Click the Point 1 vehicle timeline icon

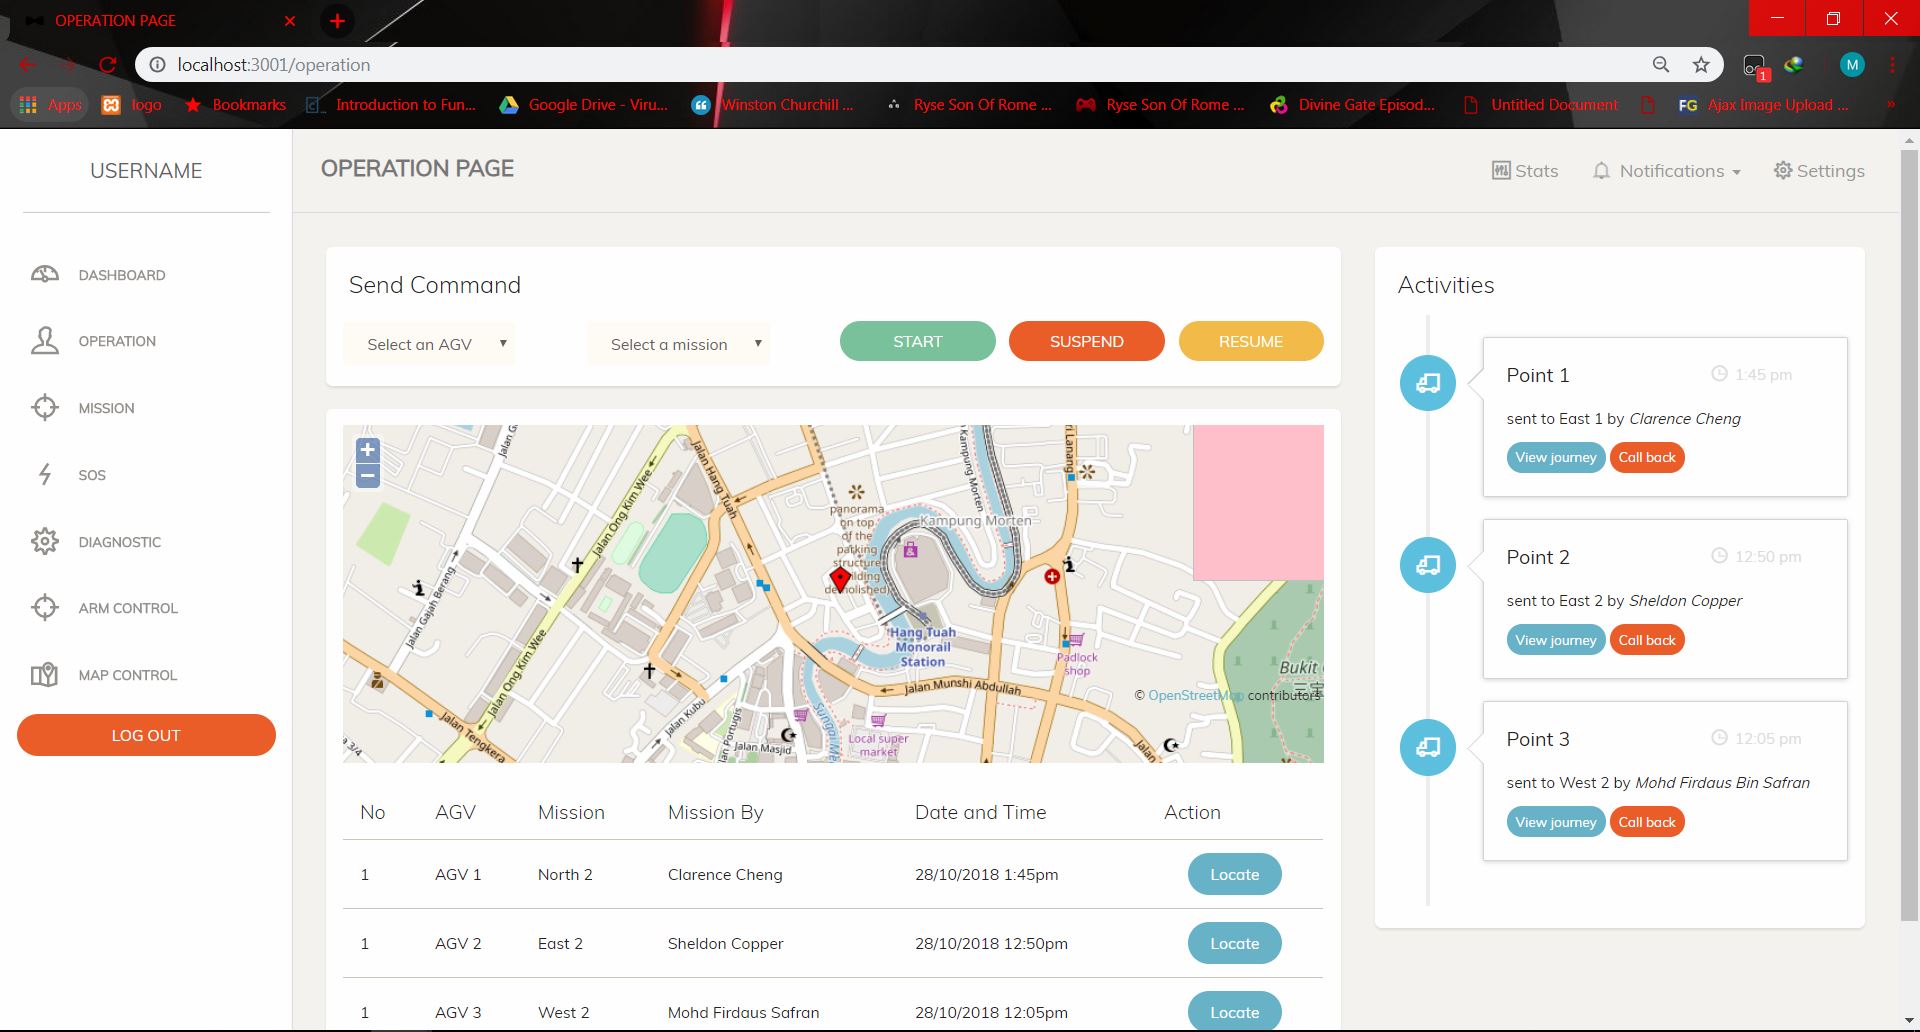(1427, 383)
